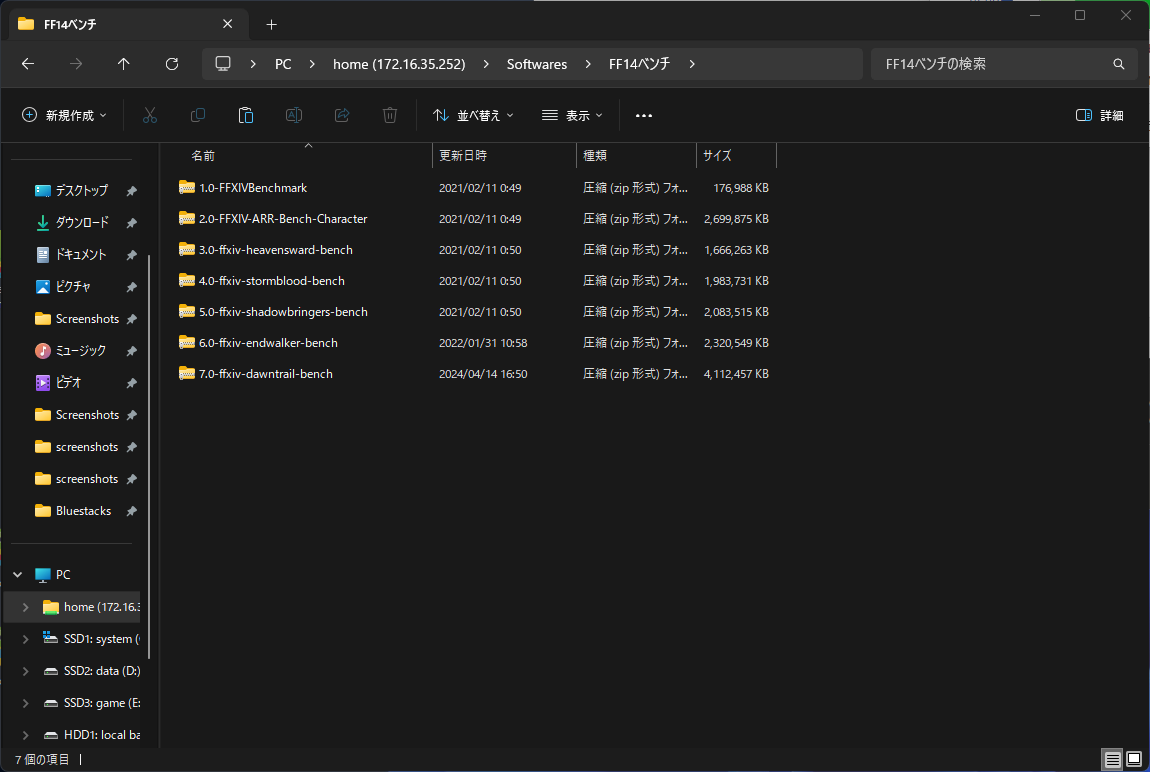This screenshot has height=772, width=1150.
Task: Click the Share icon in toolbar
Action: (342, 116)
